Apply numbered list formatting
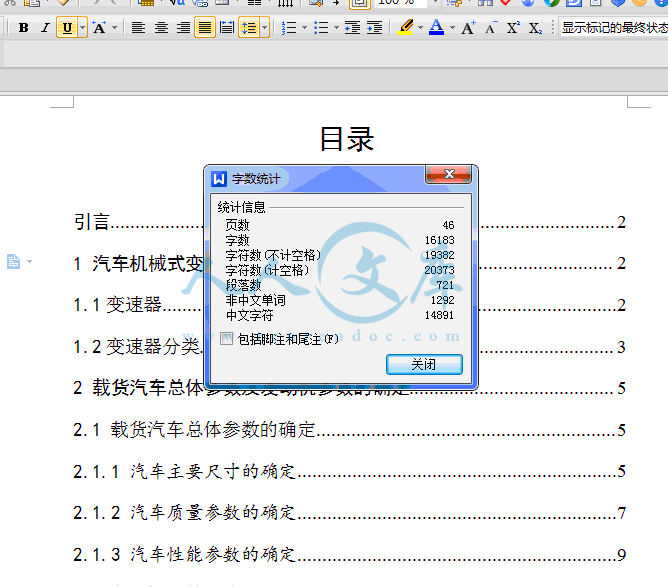This screenshot has height=587, width=668. pos(289,28)
